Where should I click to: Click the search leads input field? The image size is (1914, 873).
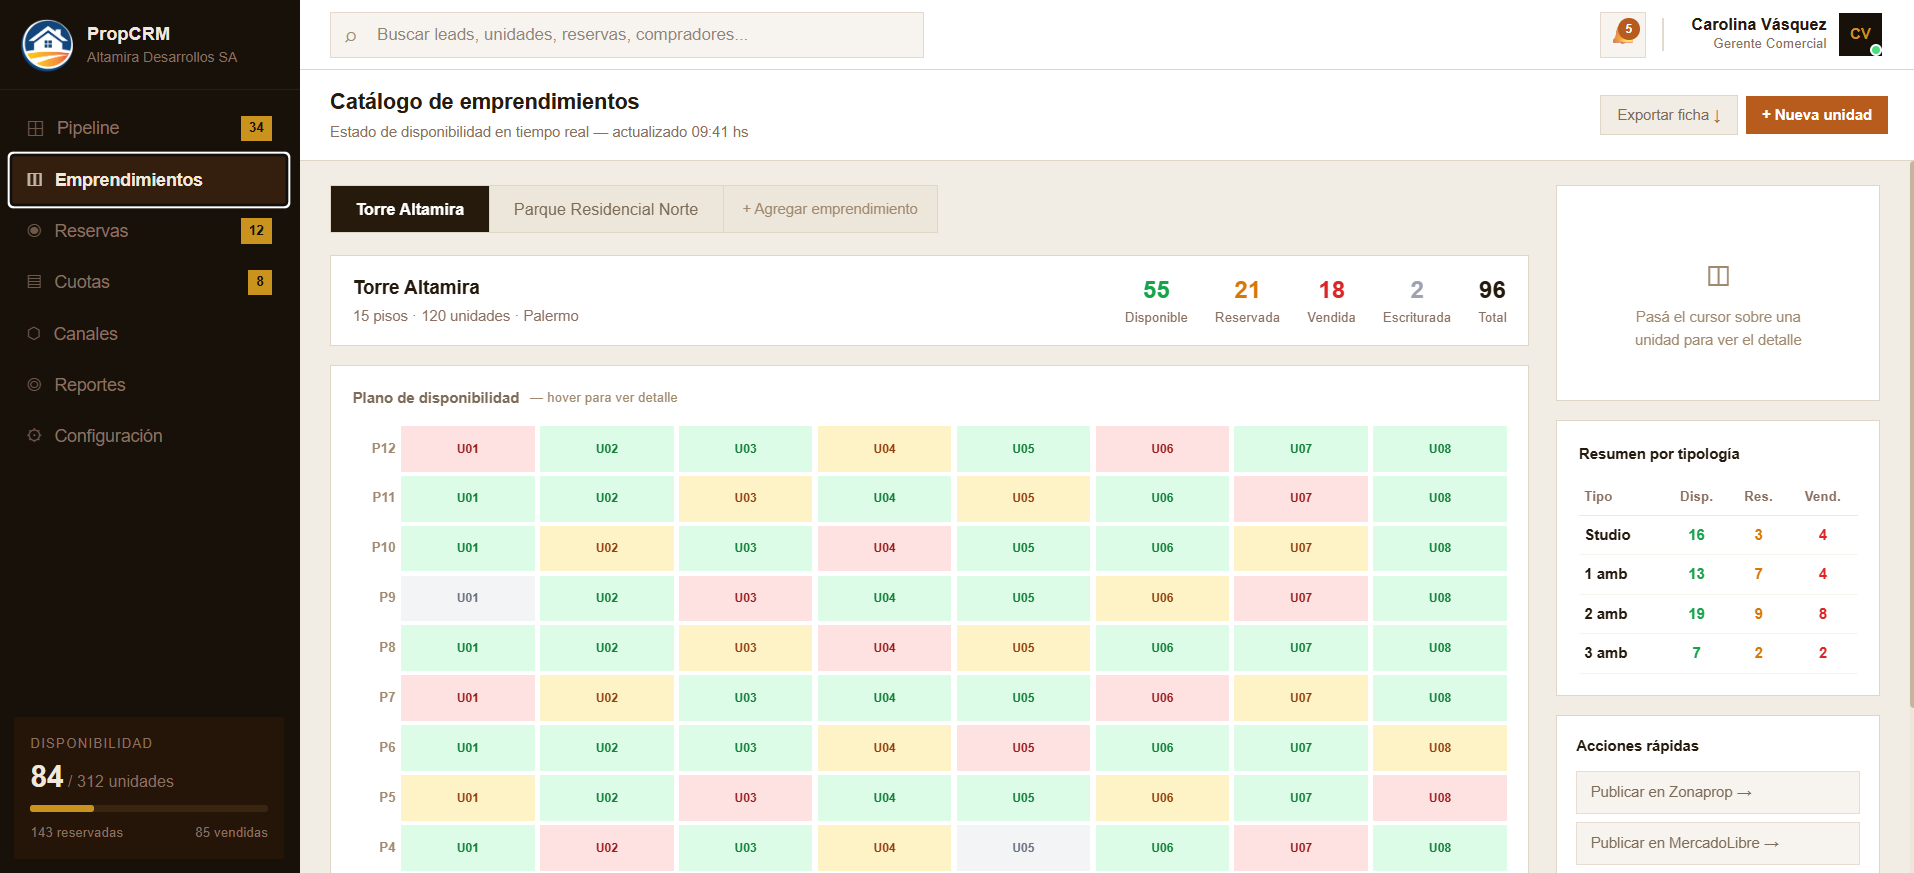click(x=627, y=35)
